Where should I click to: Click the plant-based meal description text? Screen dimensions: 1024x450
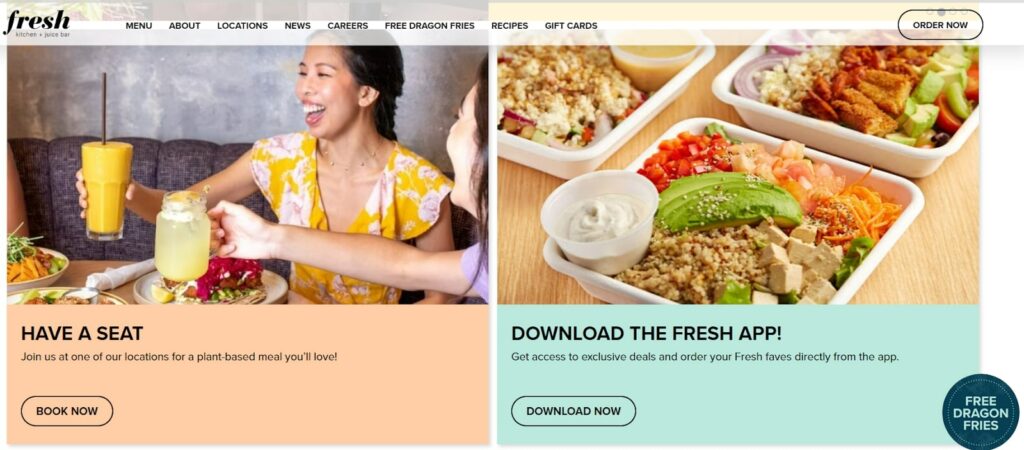[x=179, y=357]
